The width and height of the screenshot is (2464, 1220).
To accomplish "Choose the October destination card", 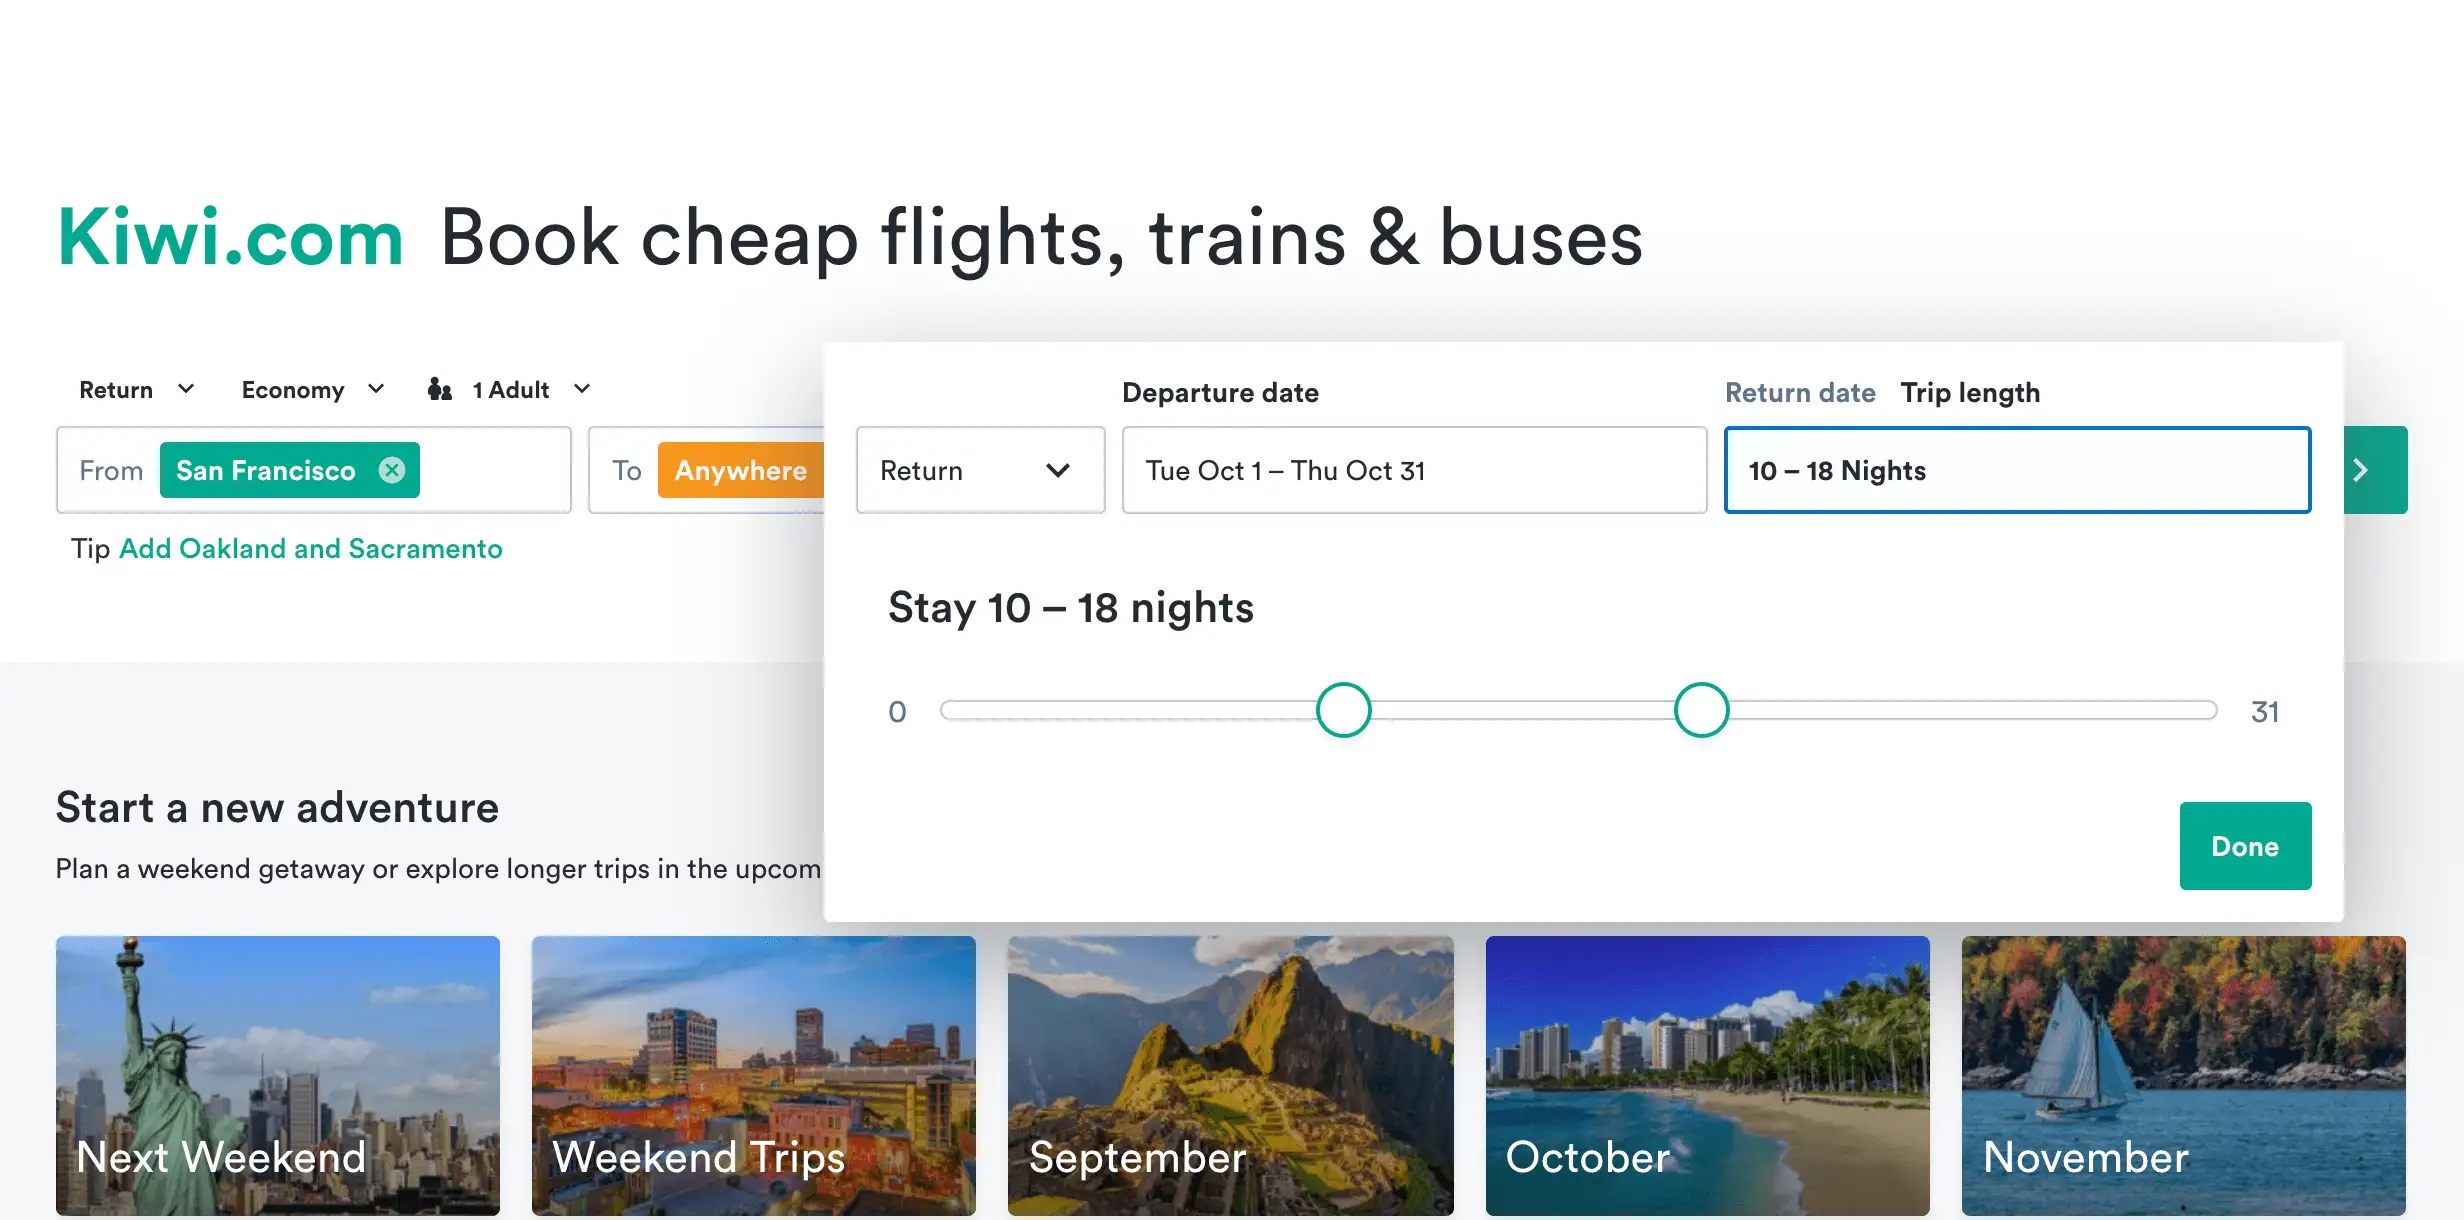I will pyautogui.click(x=1707, y=1075).
